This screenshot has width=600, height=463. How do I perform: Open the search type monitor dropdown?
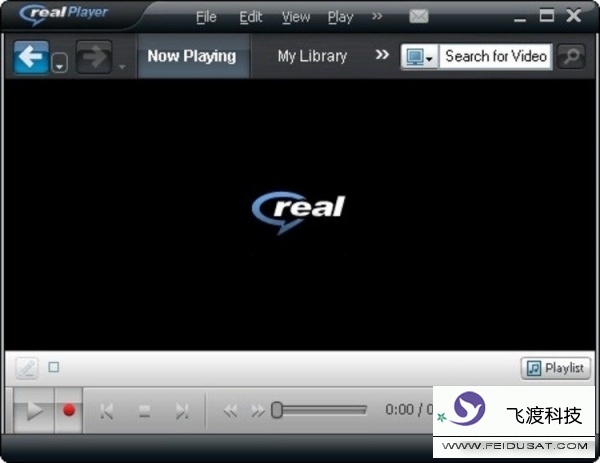pos(420,57)
